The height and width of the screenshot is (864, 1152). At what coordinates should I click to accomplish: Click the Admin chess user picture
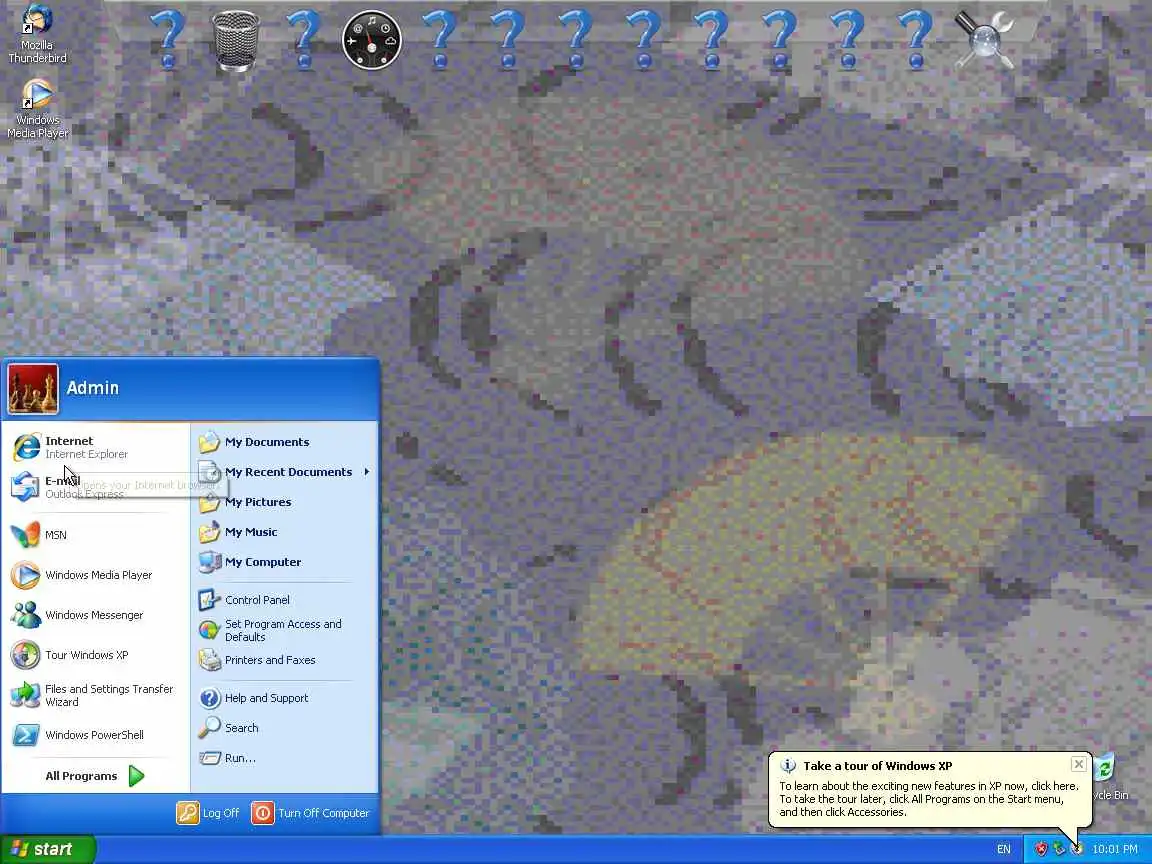pyautogui.click(x=33, y=389)
